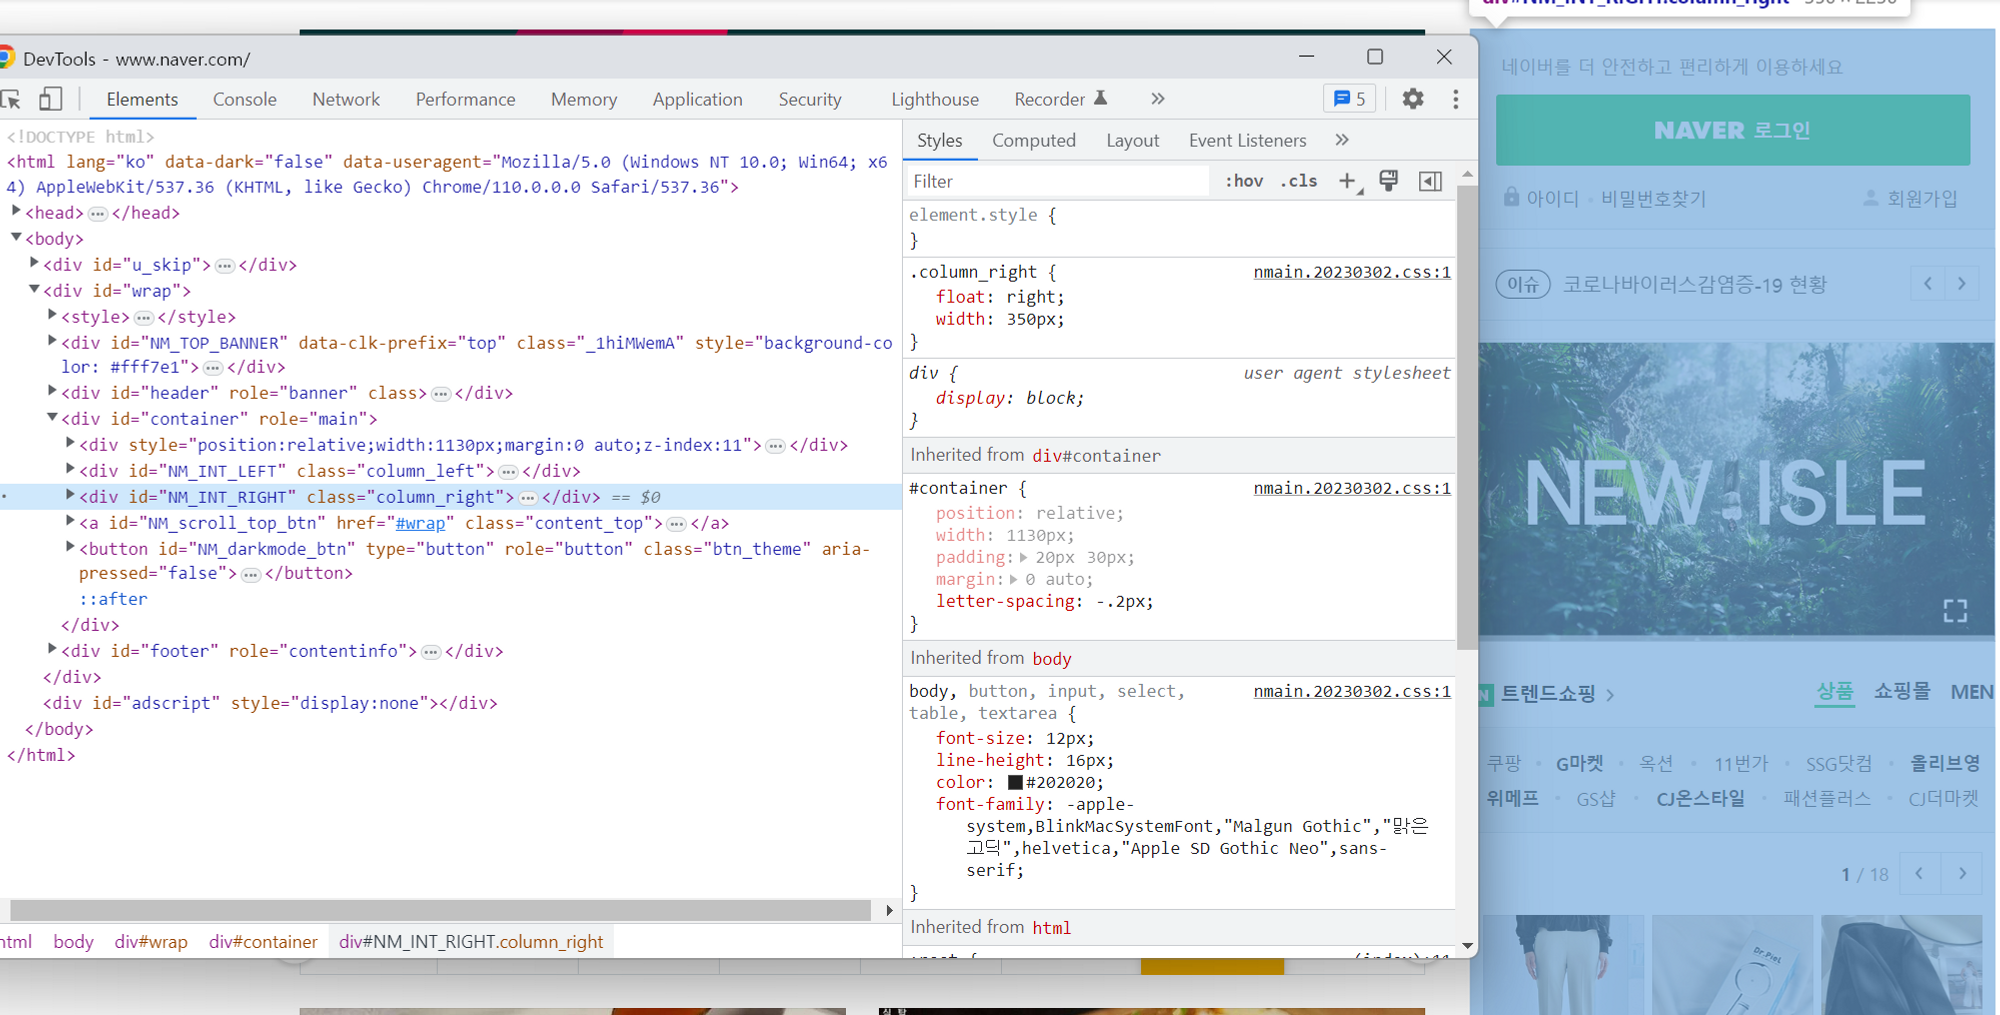Open nmain.20230302.css link for #container
The width and height of the screenshot is (2000, 1015).
click(x=1352, y=488)
